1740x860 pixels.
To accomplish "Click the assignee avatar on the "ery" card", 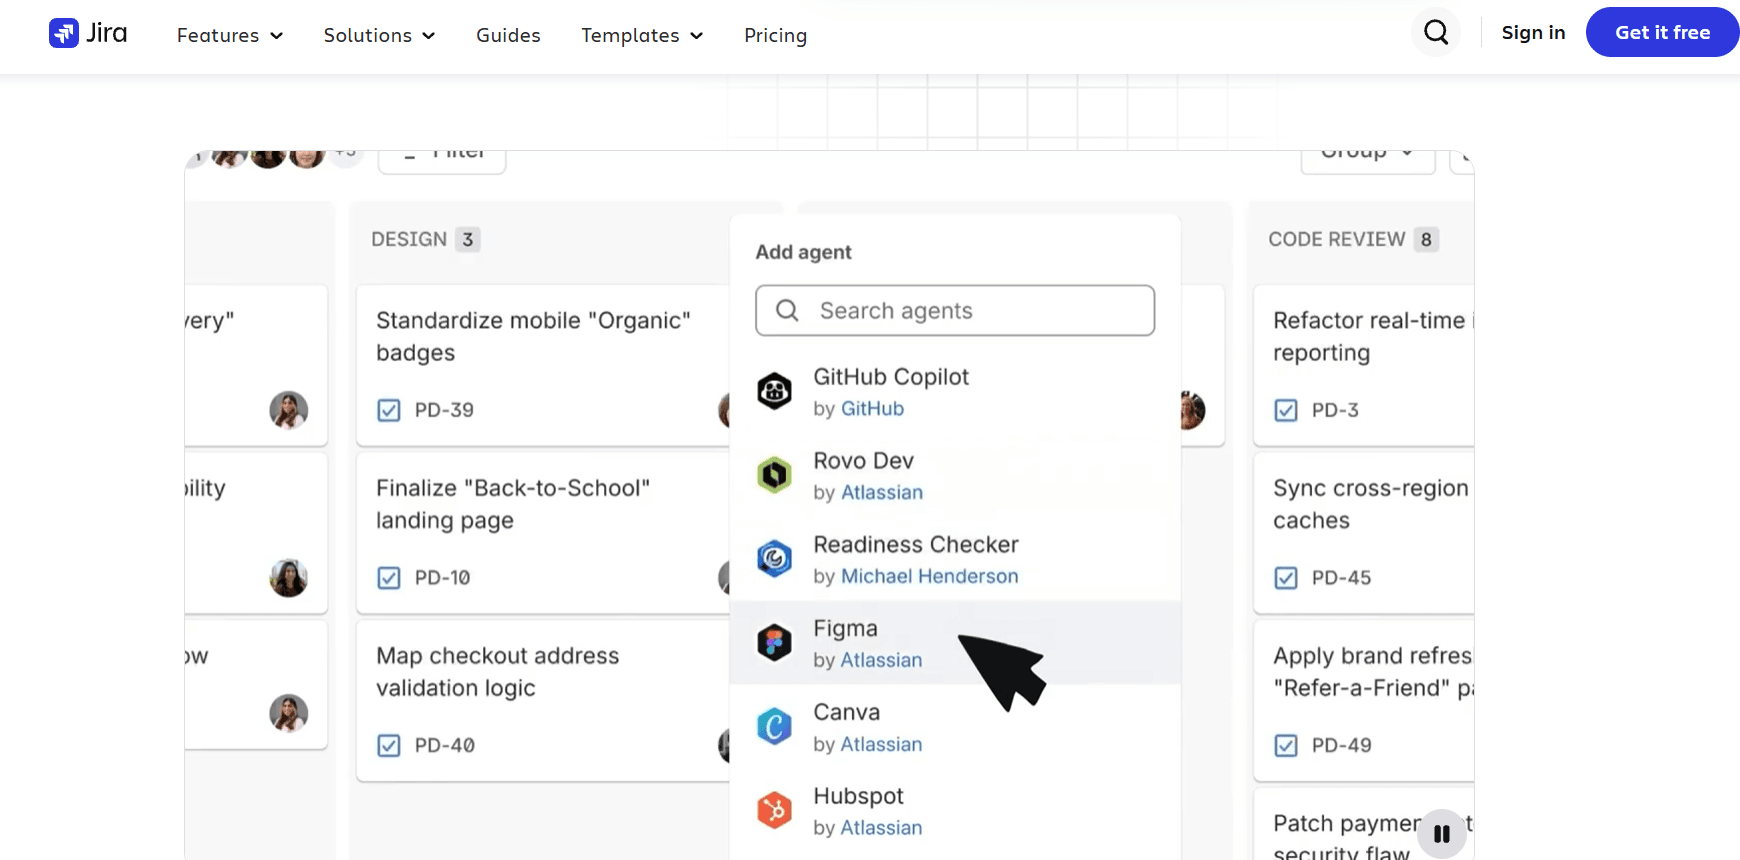I will (289, 410).
